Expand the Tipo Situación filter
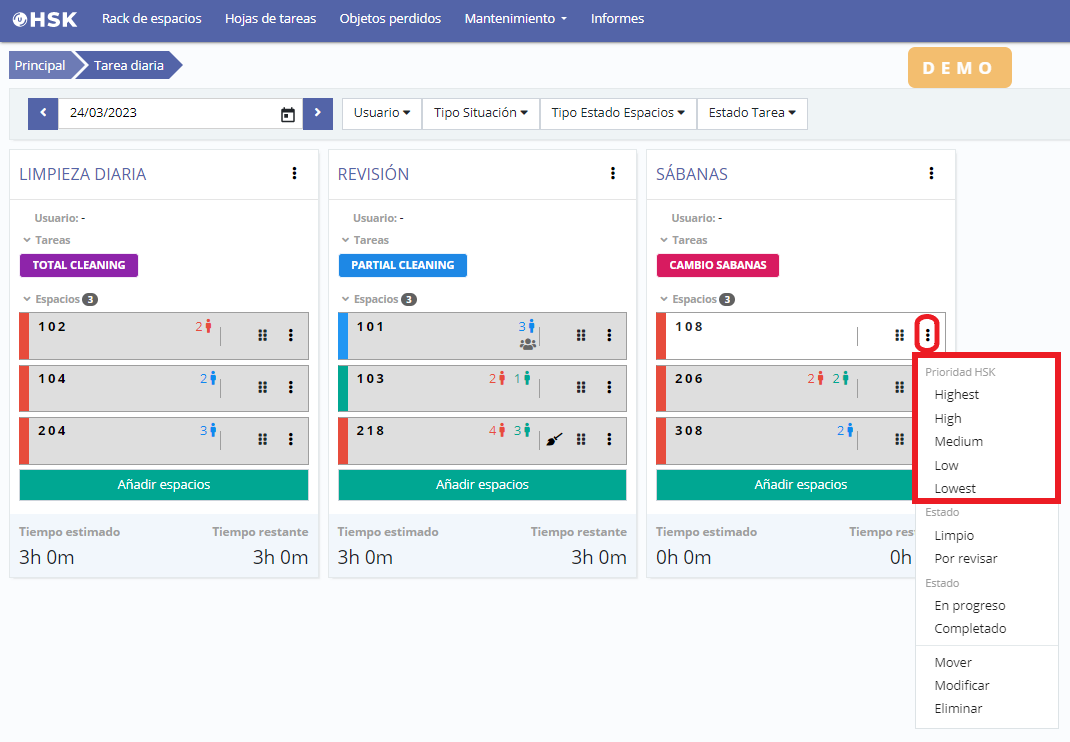 [480, 113]
